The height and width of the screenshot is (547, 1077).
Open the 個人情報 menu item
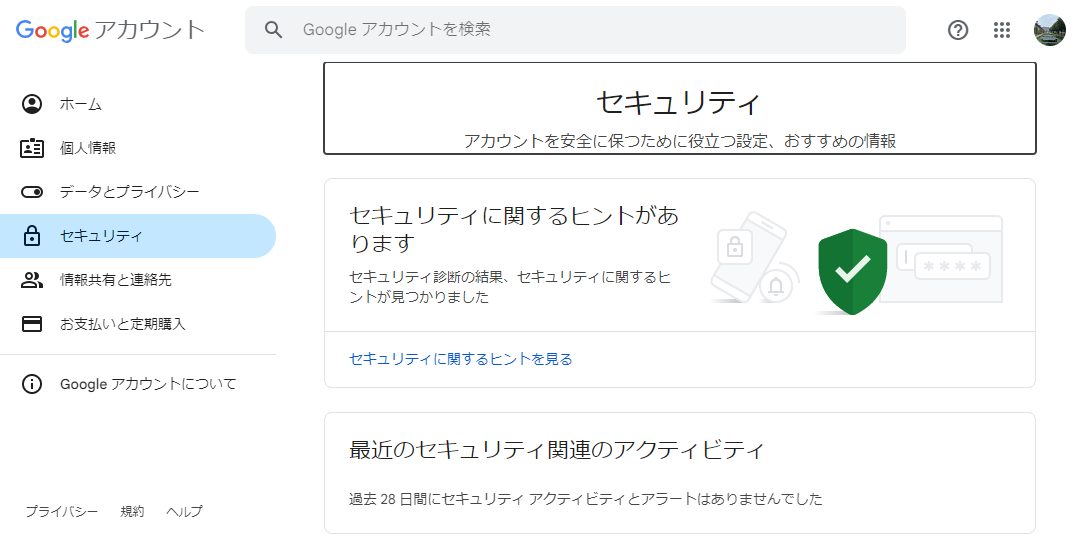click(137, 148)
